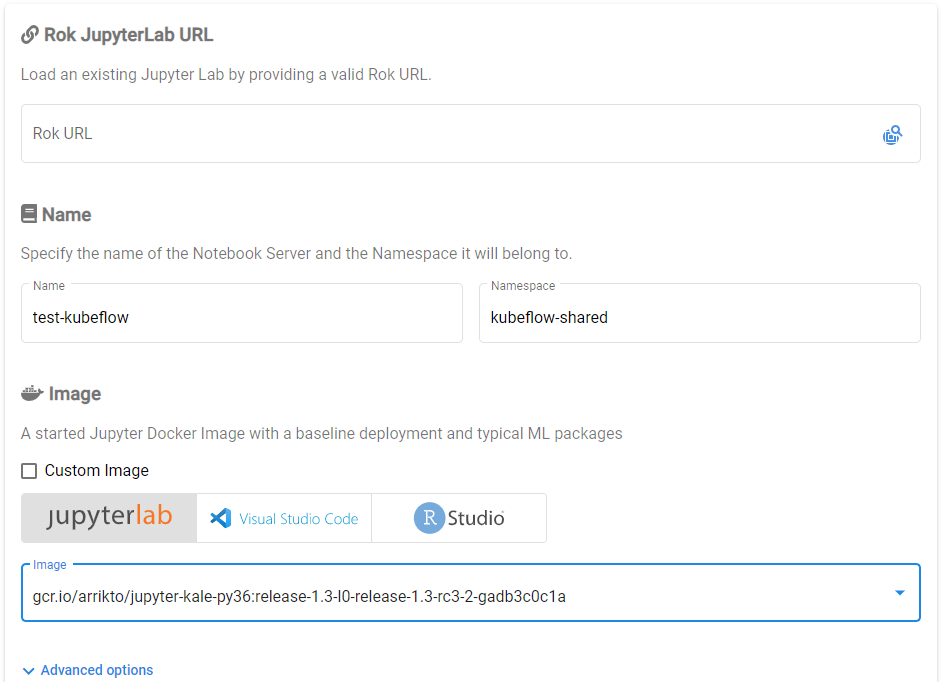Click the Rok file chooser icon

pos(892,135)
